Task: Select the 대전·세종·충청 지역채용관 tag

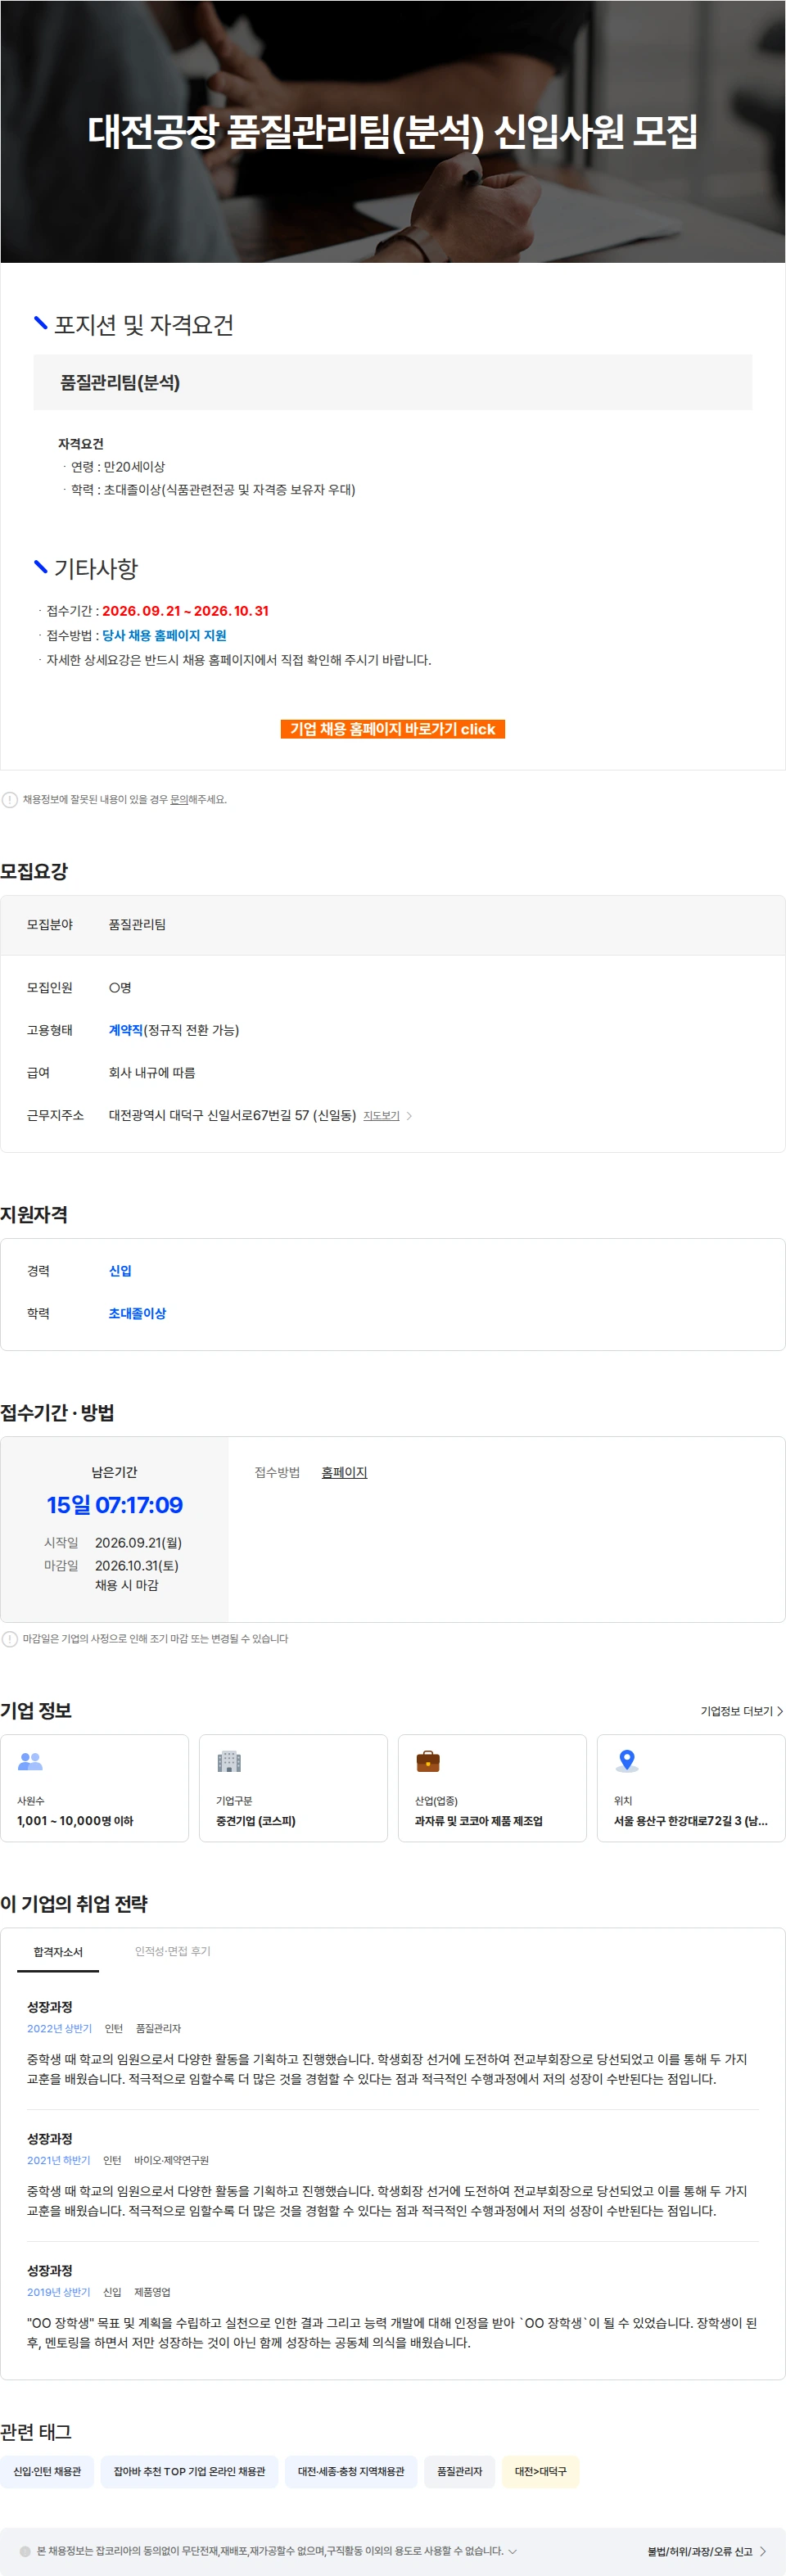Action: (351, 2472)
